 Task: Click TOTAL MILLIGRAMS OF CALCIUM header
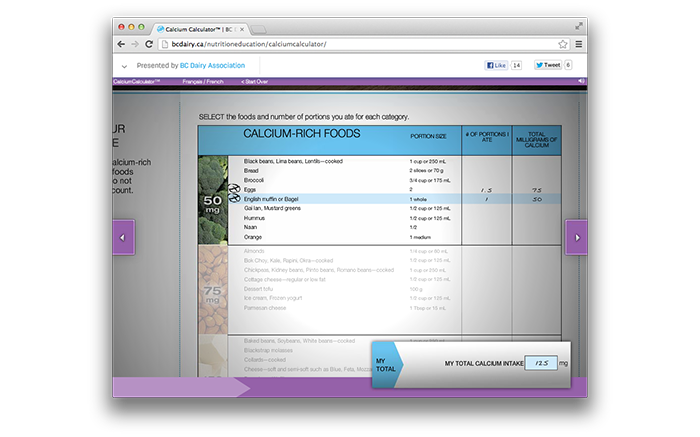point(537,140)
